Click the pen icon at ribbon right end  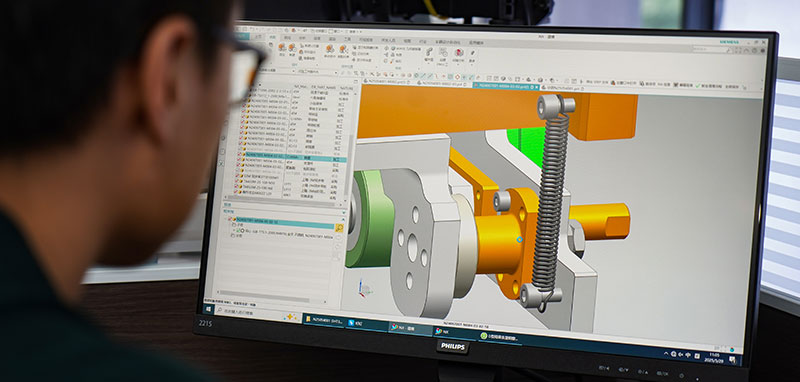pos(472,54)
